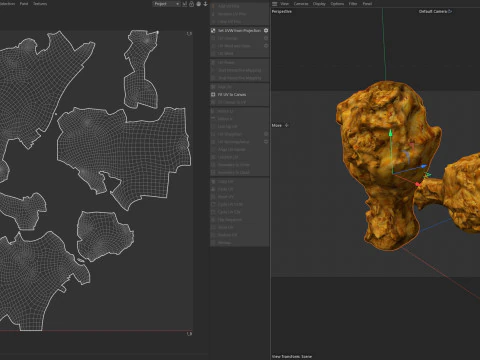
Task: Expand the Project dropdown in UV editor
Action: (x=166, y=4)
